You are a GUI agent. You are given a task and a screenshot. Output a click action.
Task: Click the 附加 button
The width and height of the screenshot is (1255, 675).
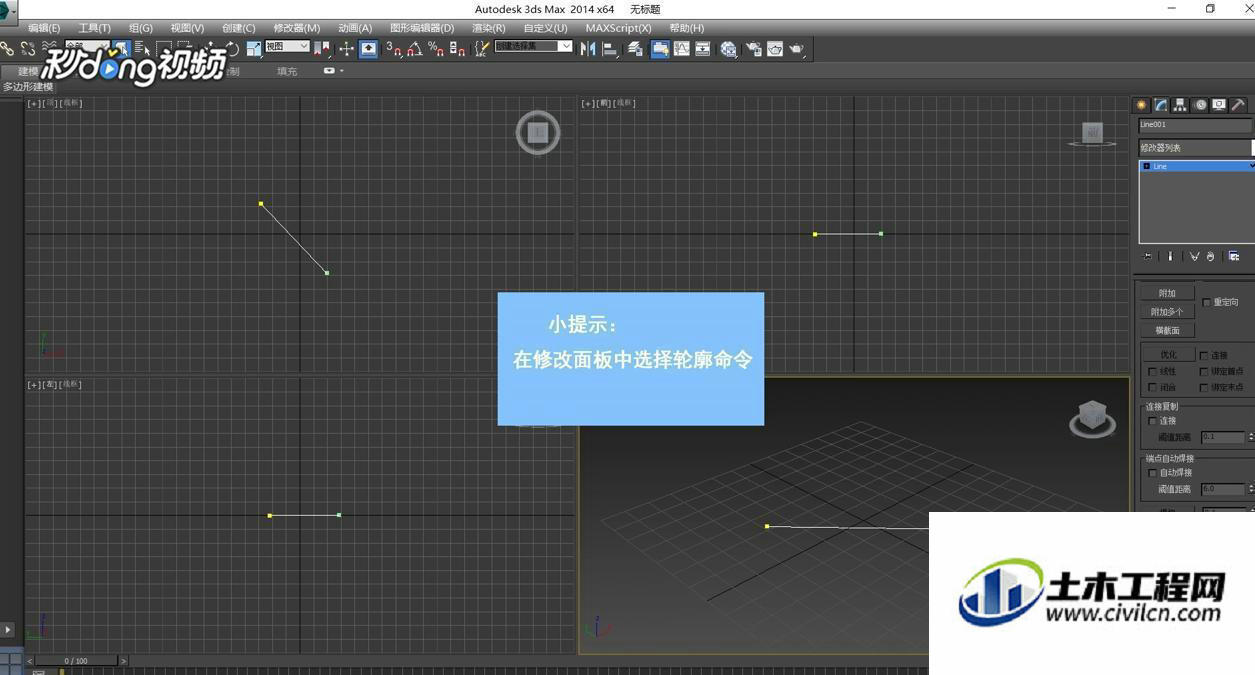point(1167,293)
